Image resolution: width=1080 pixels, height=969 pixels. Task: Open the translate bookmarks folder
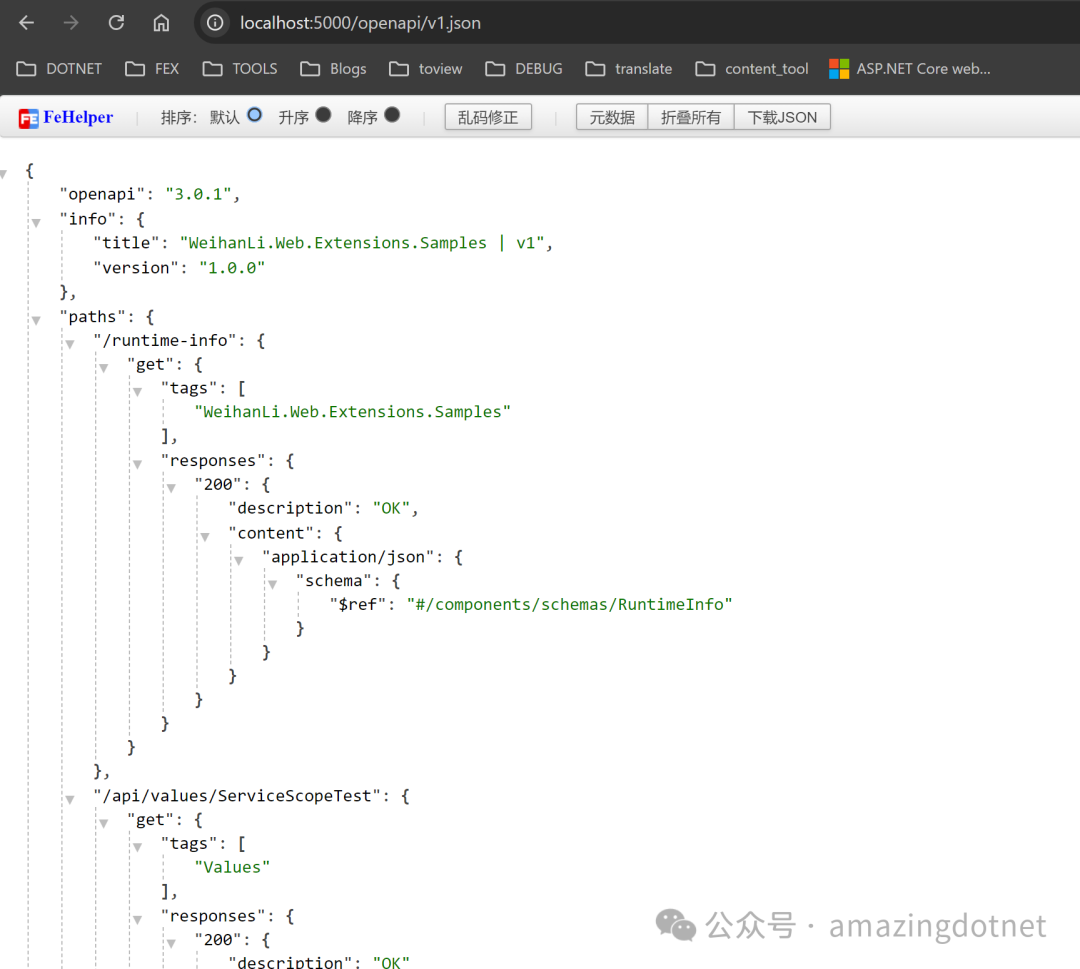click(628, 68)
